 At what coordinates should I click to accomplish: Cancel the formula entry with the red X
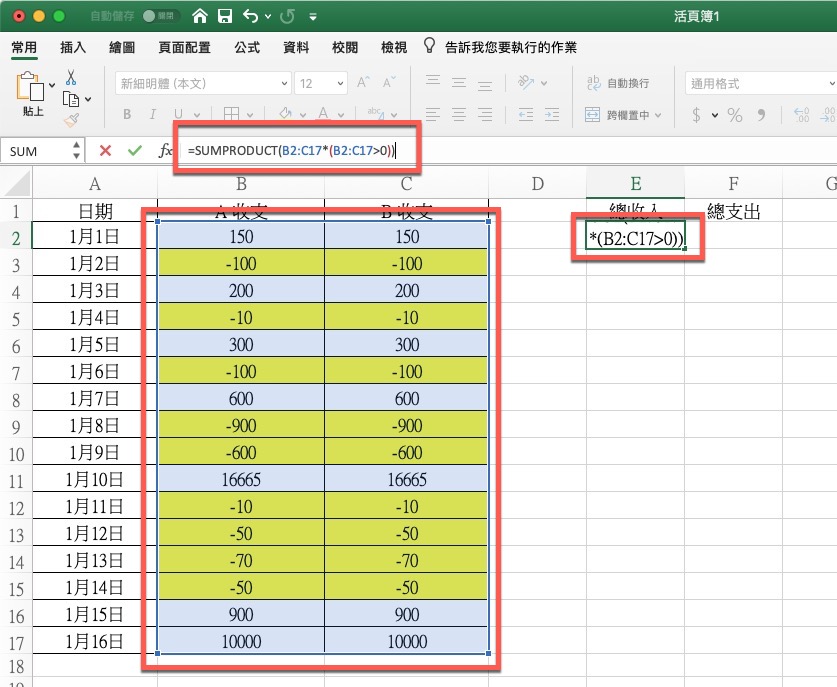coord(105,150)
